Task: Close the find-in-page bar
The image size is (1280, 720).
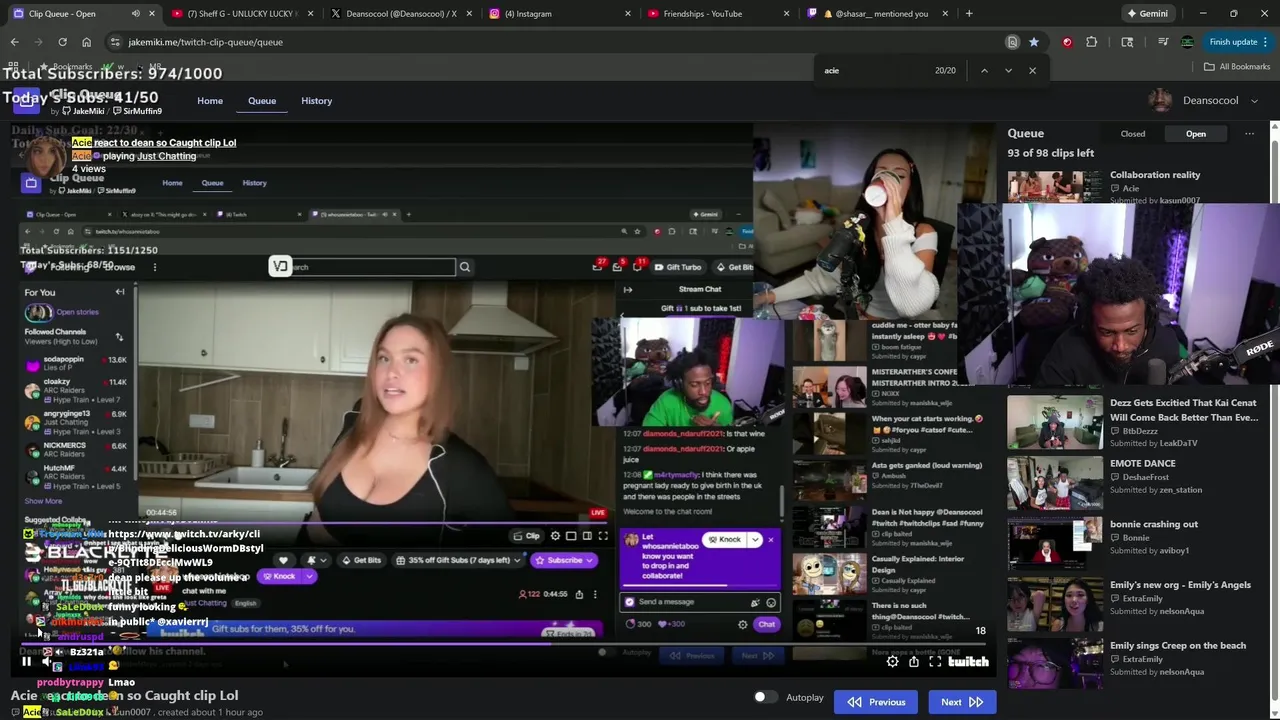Action: click(1032, 70)
